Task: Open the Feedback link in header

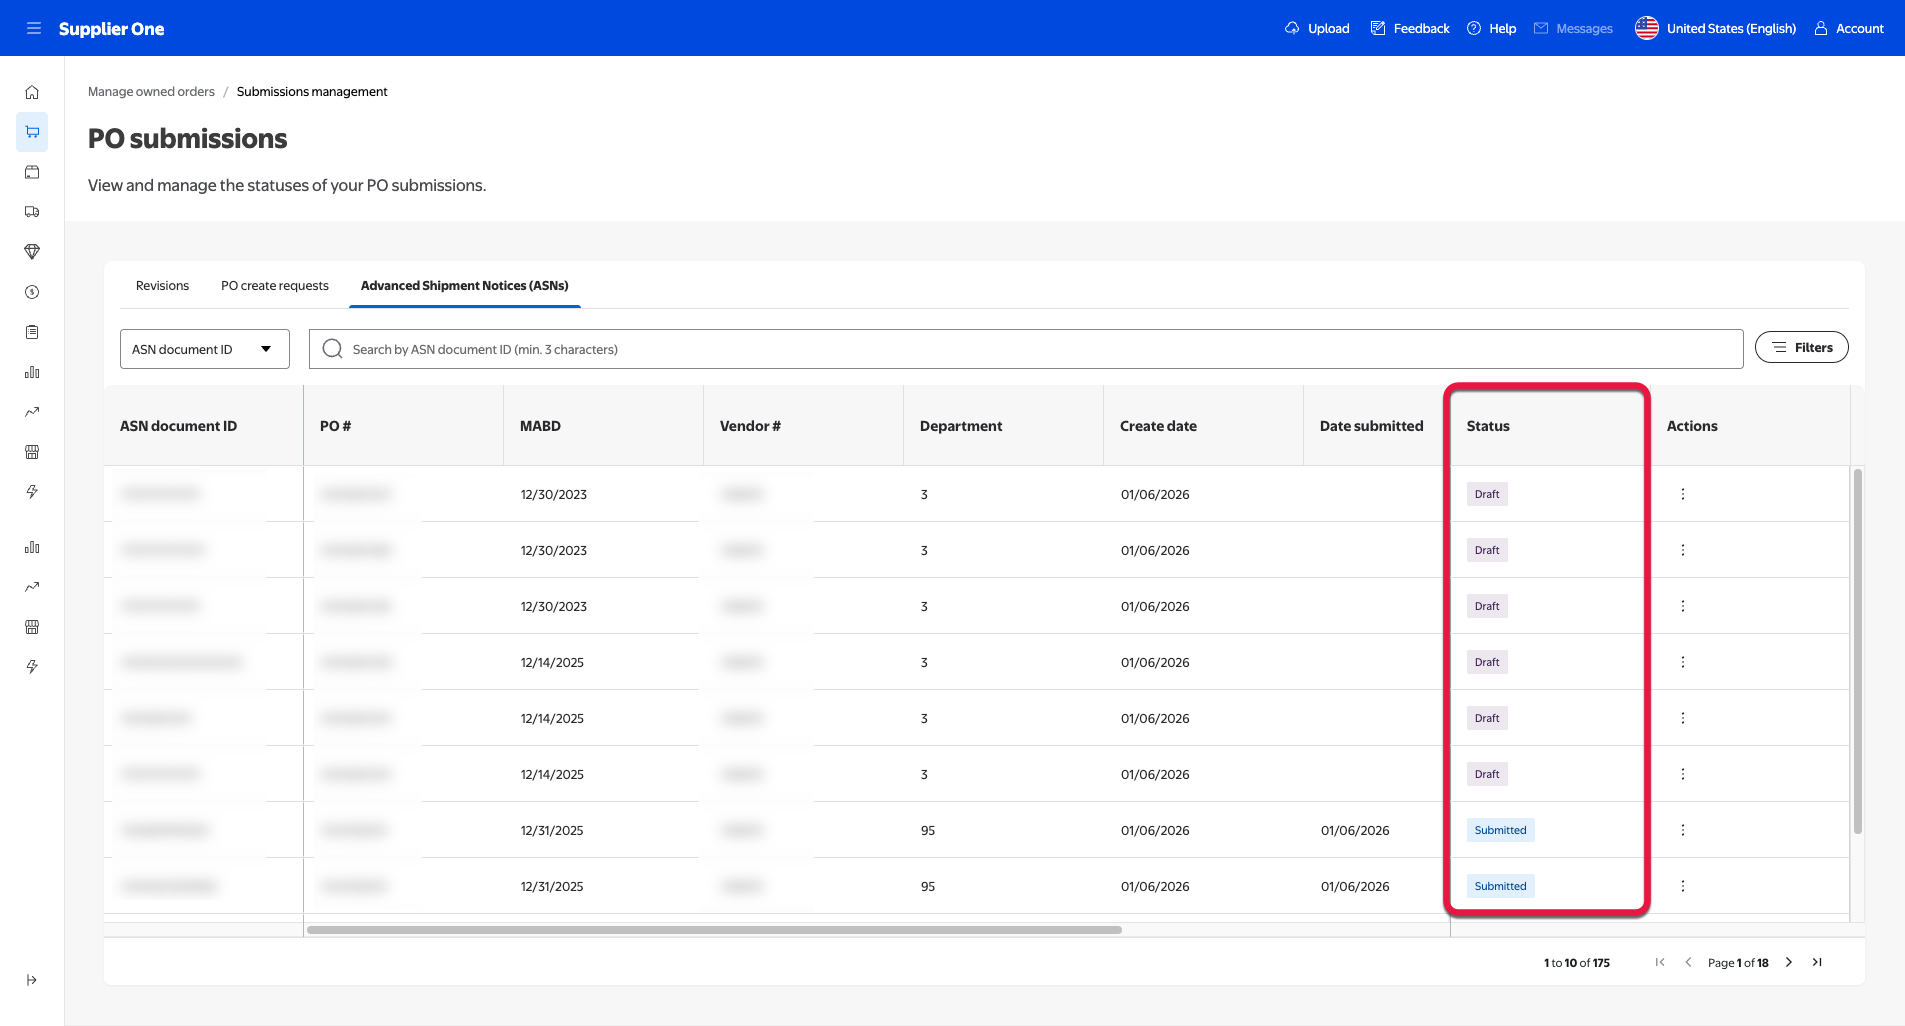Action: point(1410,28)
